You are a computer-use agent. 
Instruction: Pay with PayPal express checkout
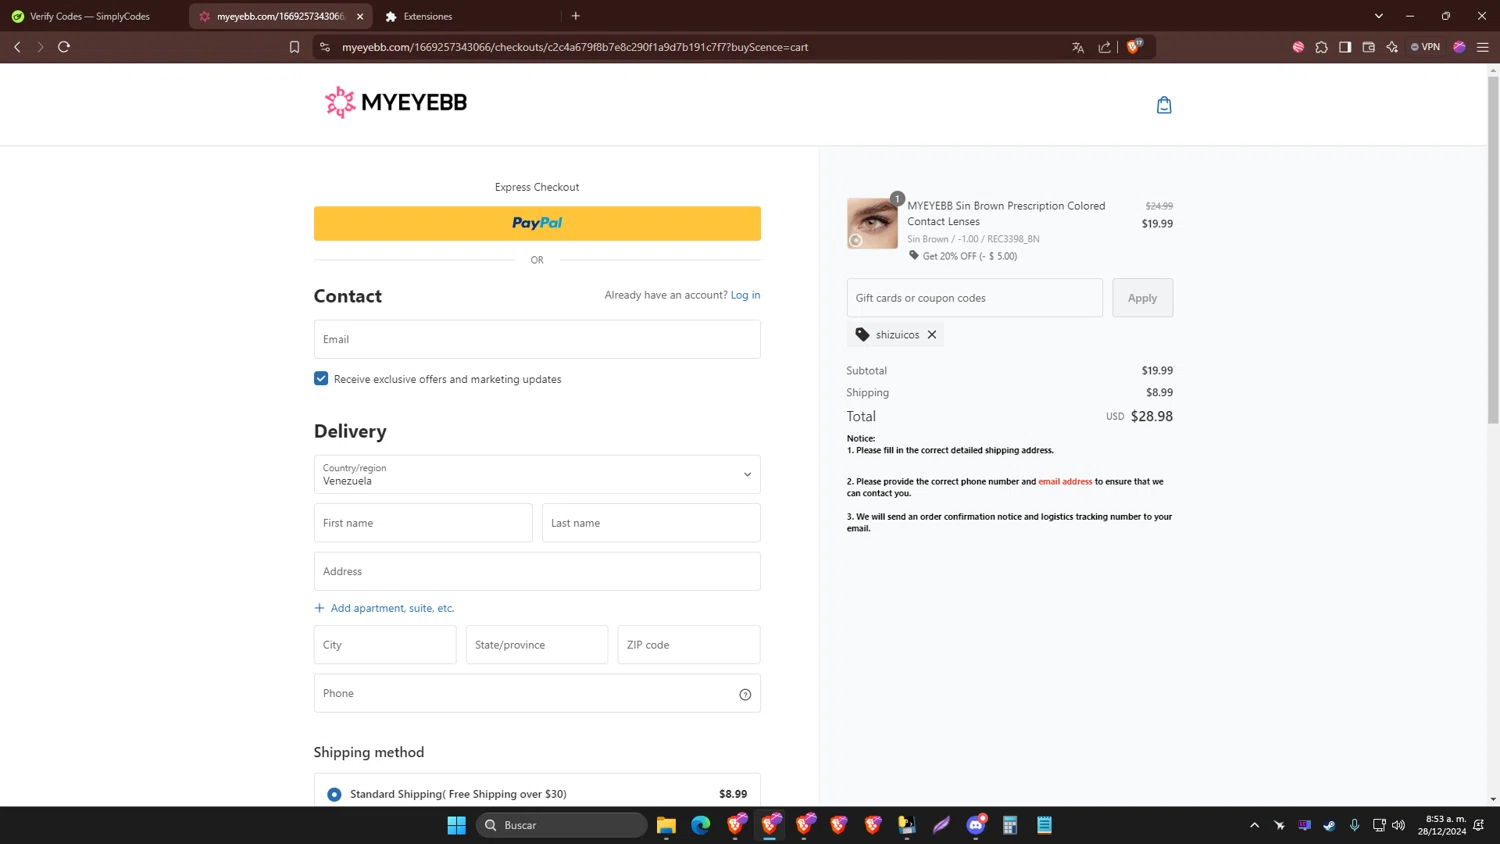(537, 223)
